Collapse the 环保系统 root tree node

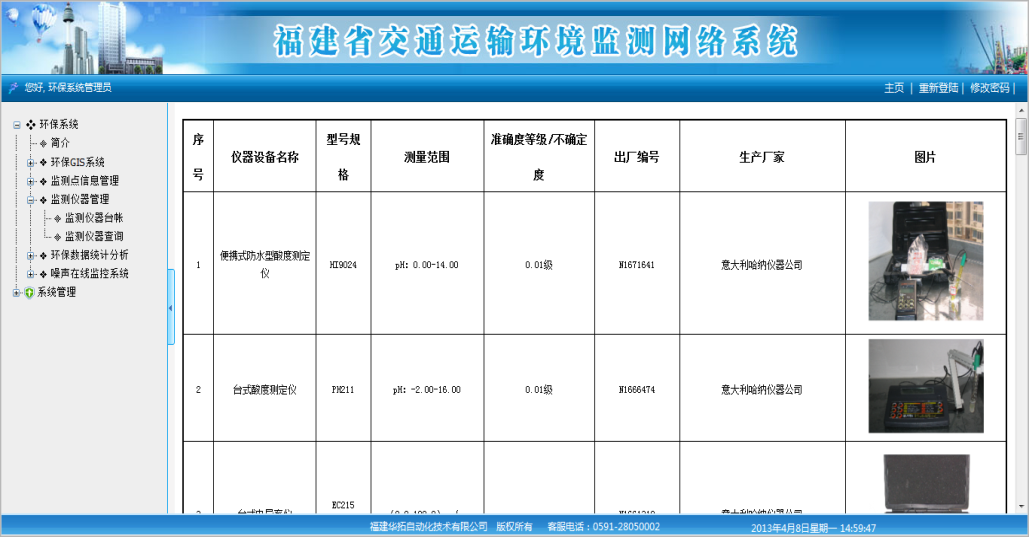pos(17,125)
